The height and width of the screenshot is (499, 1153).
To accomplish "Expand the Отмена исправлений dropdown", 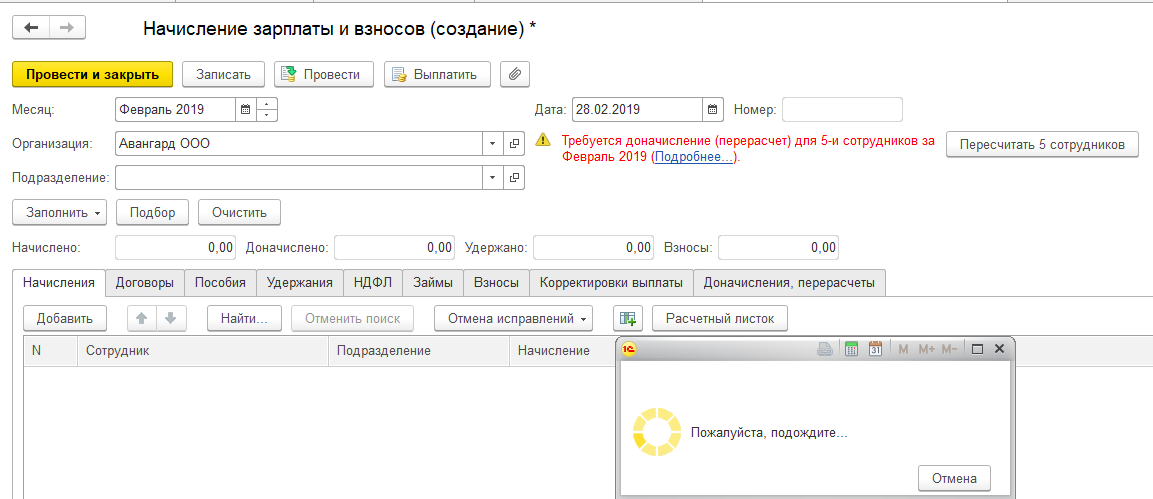I will [x=513, y=319].
